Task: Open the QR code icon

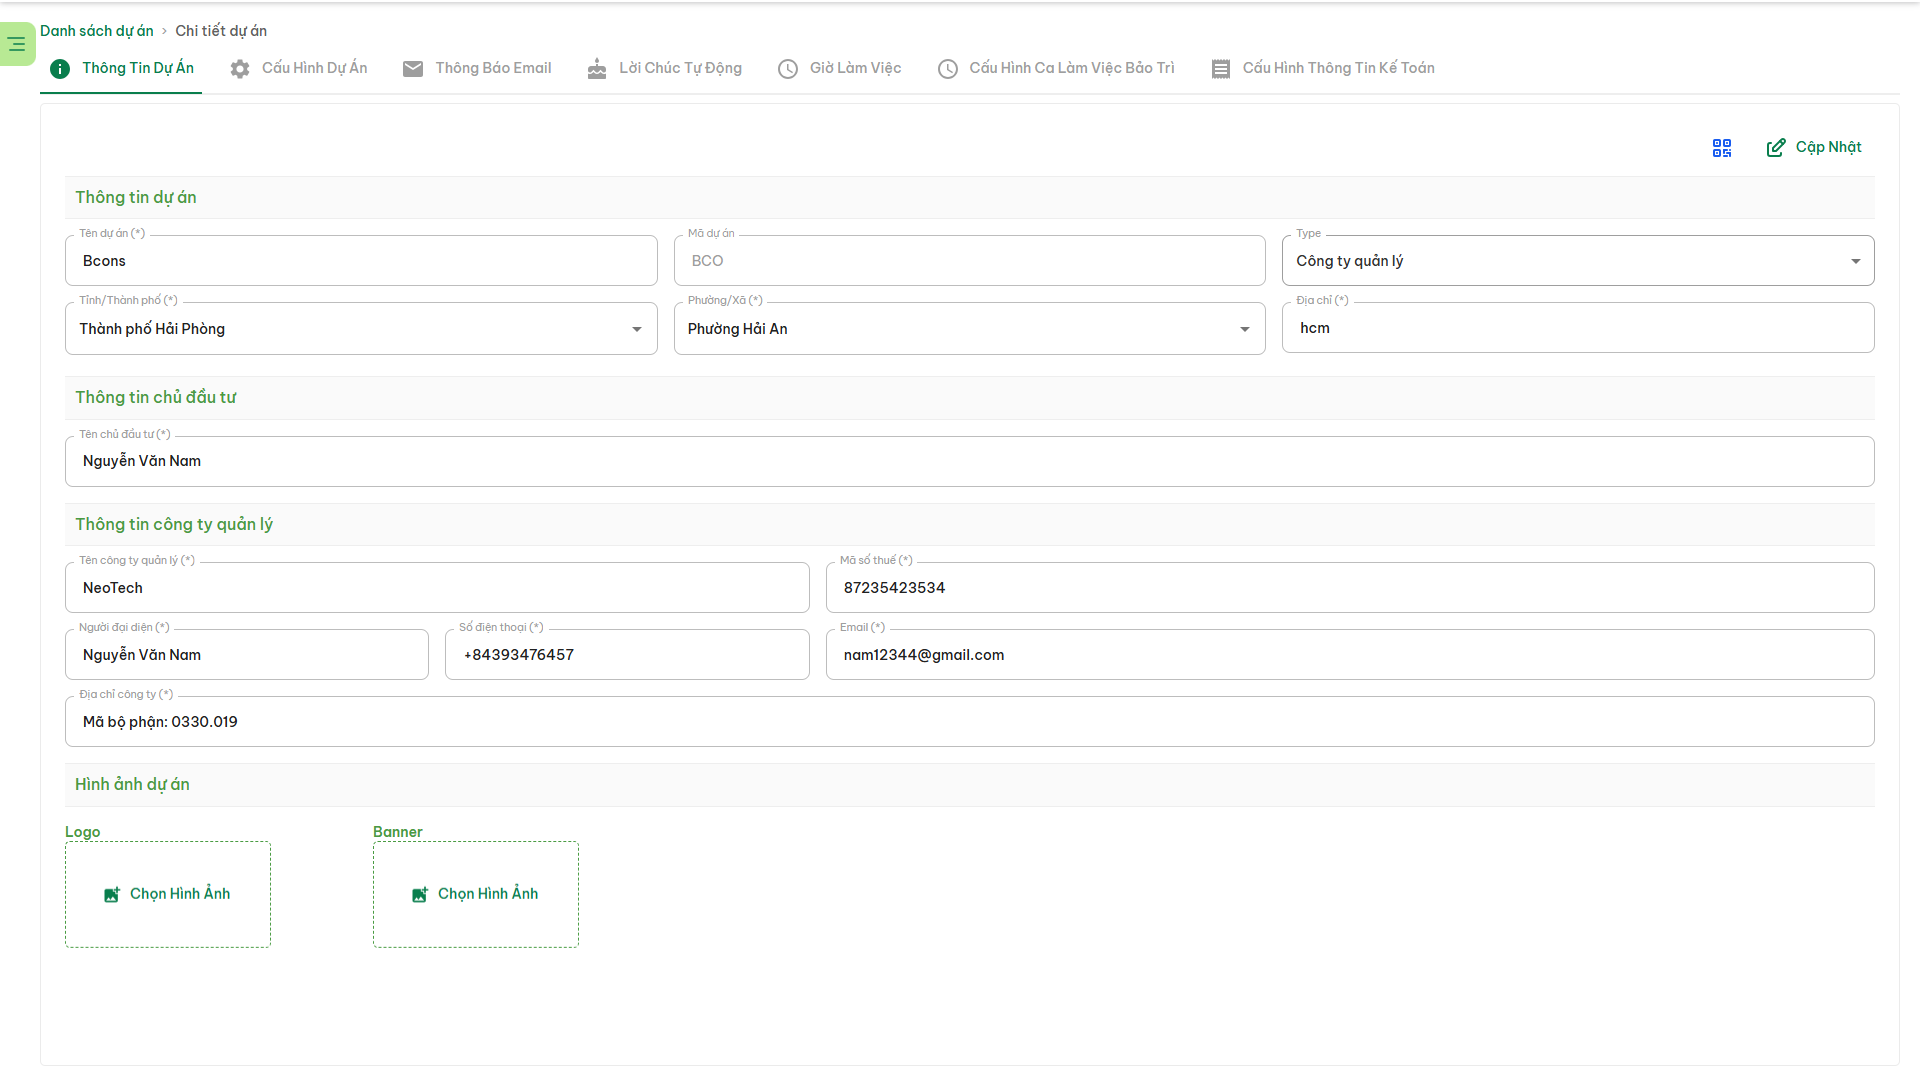Action: coord(1721,148)
